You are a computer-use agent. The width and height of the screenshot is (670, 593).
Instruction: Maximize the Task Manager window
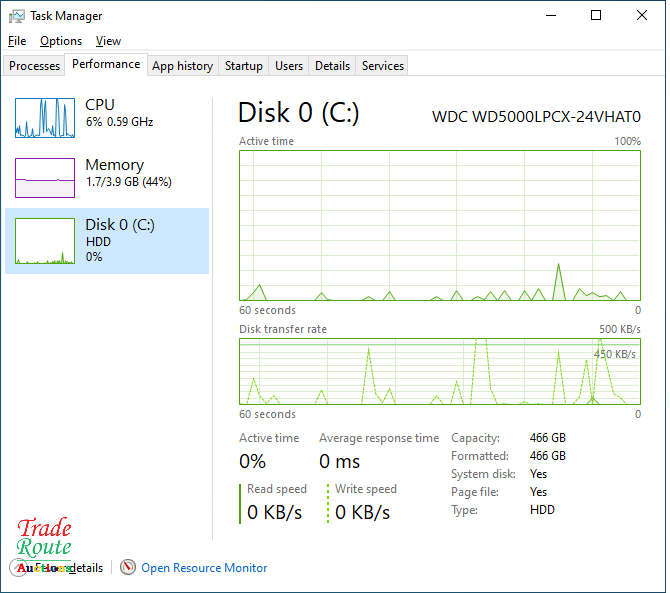pyautogui.click(x=596, y=16)
